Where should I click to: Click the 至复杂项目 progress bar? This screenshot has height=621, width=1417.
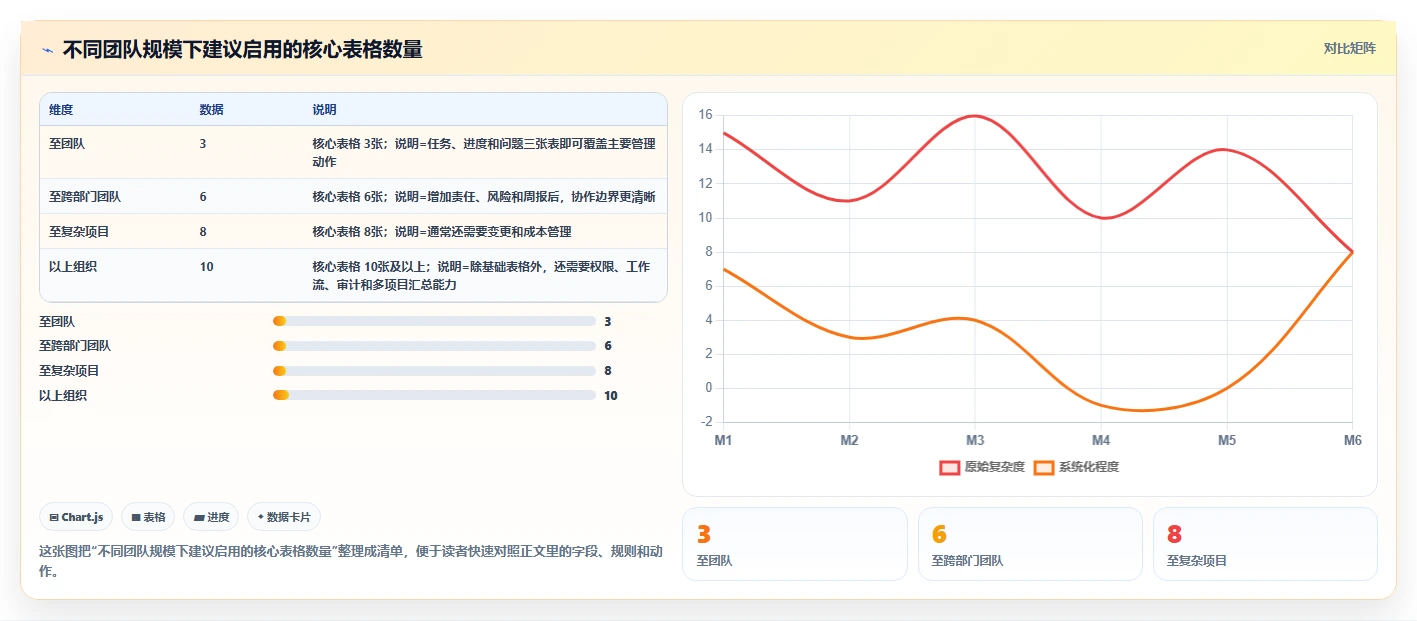(x=434, y=371)
